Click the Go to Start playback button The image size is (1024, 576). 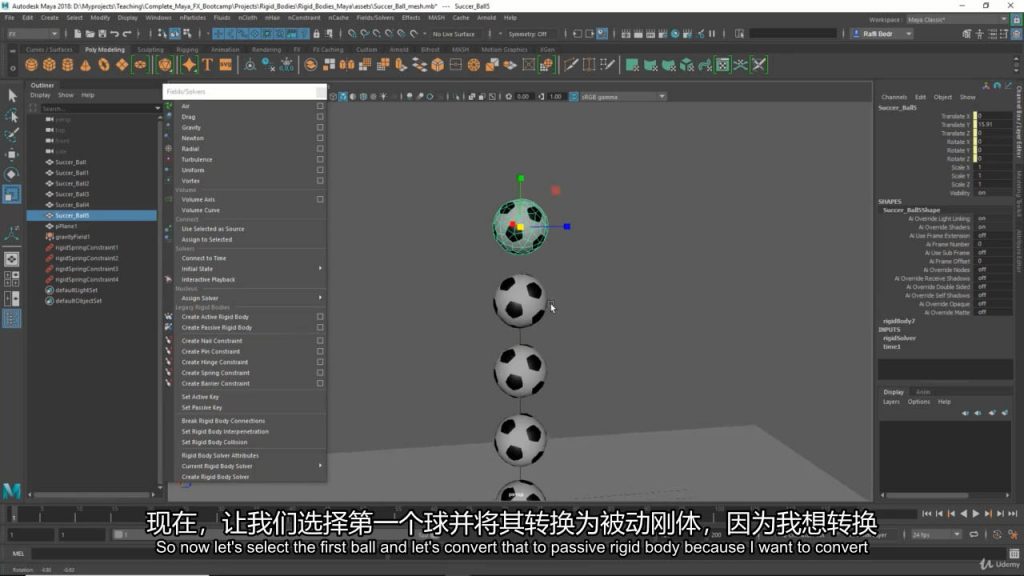926,514
